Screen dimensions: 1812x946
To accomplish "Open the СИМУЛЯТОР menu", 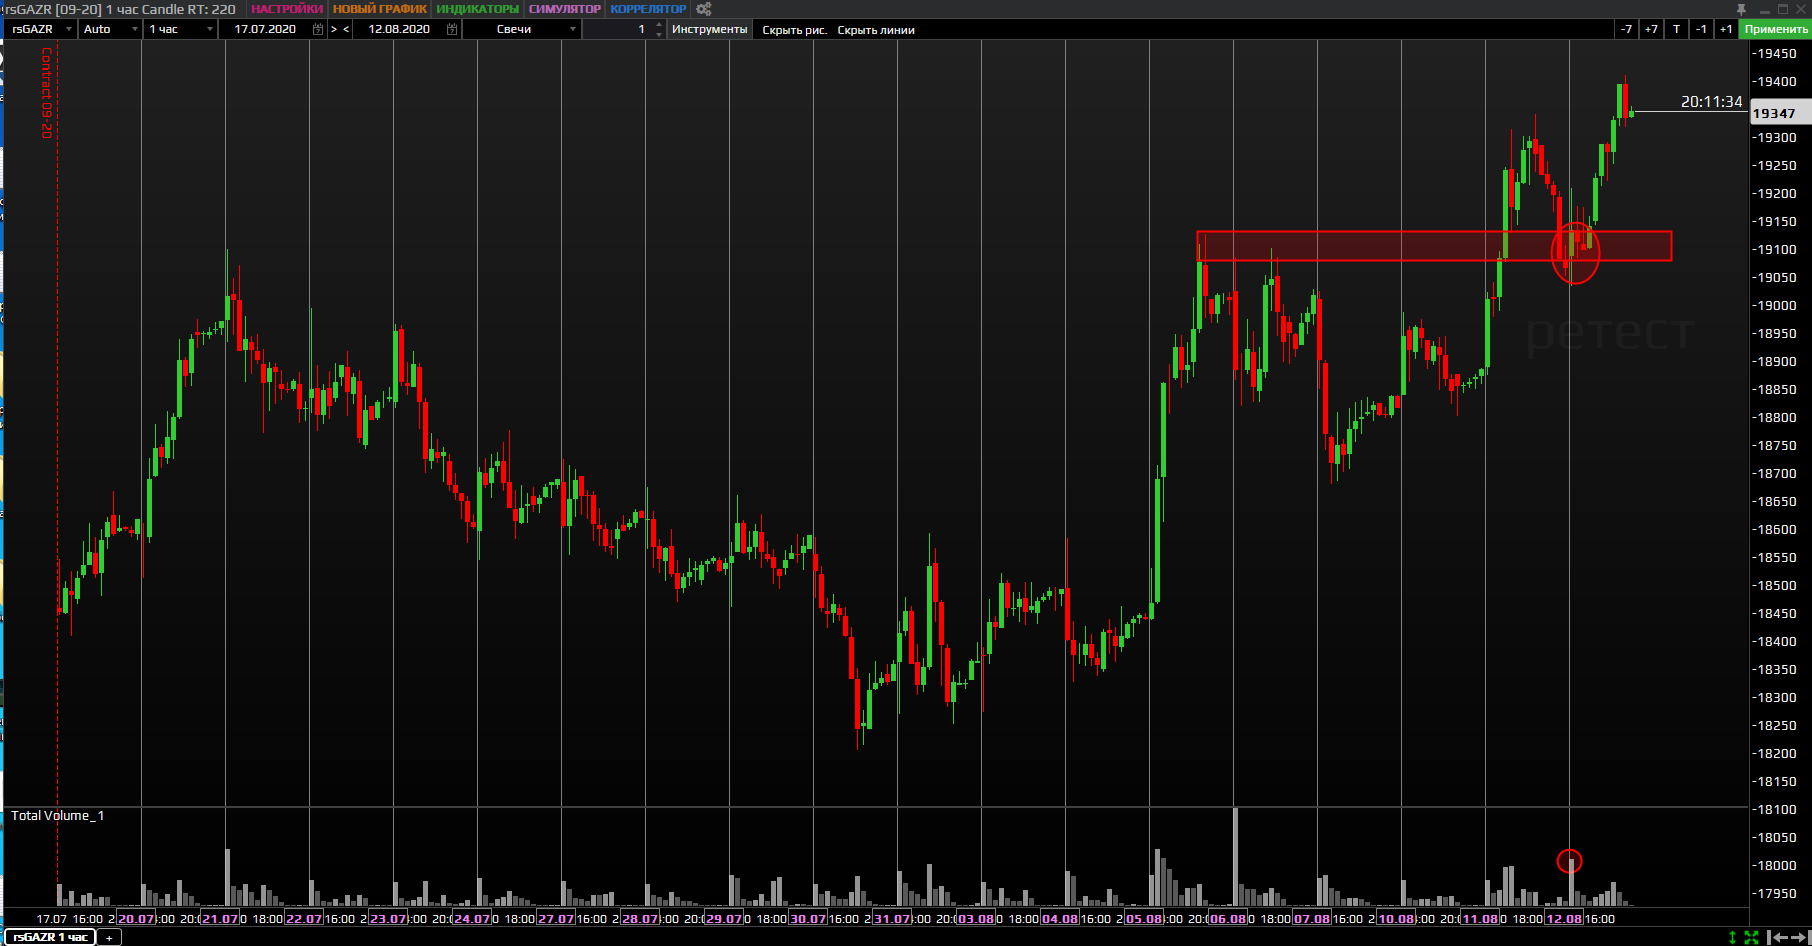I will [x=565, y=9].
